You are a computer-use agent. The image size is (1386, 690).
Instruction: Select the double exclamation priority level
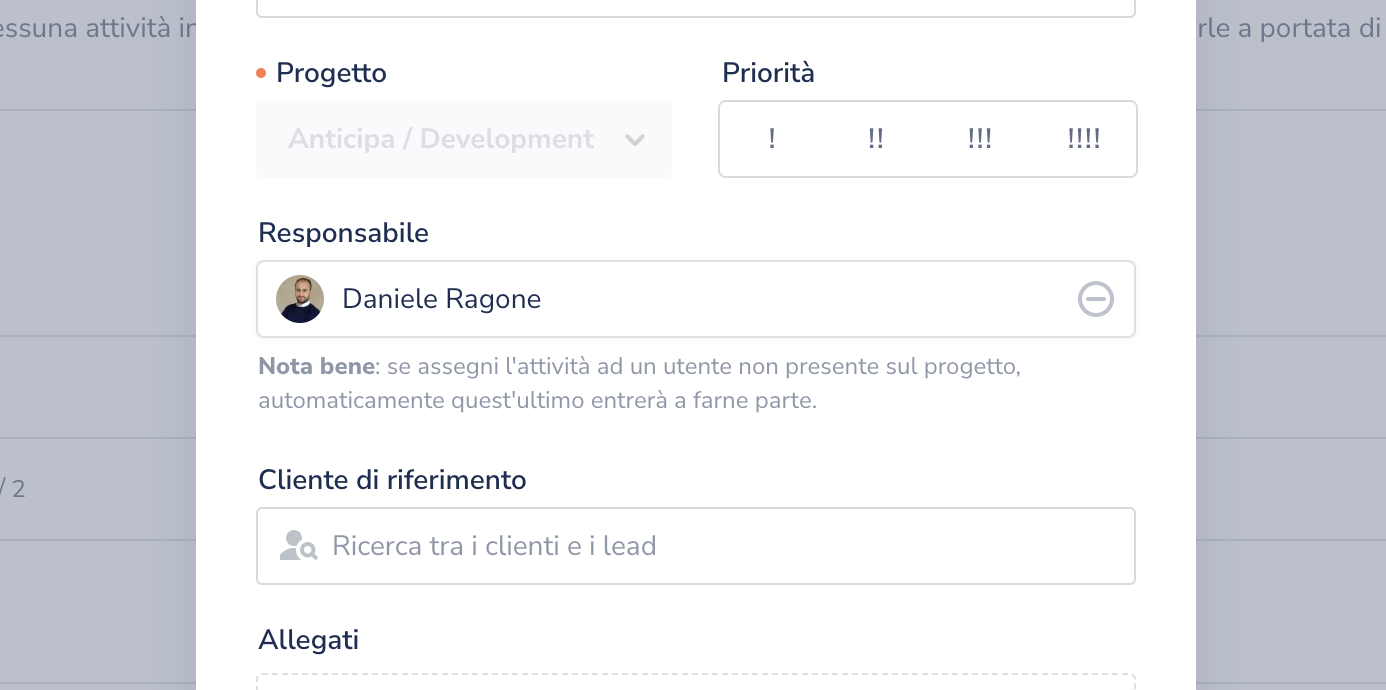pyautogui.click(x=876, y=139)
